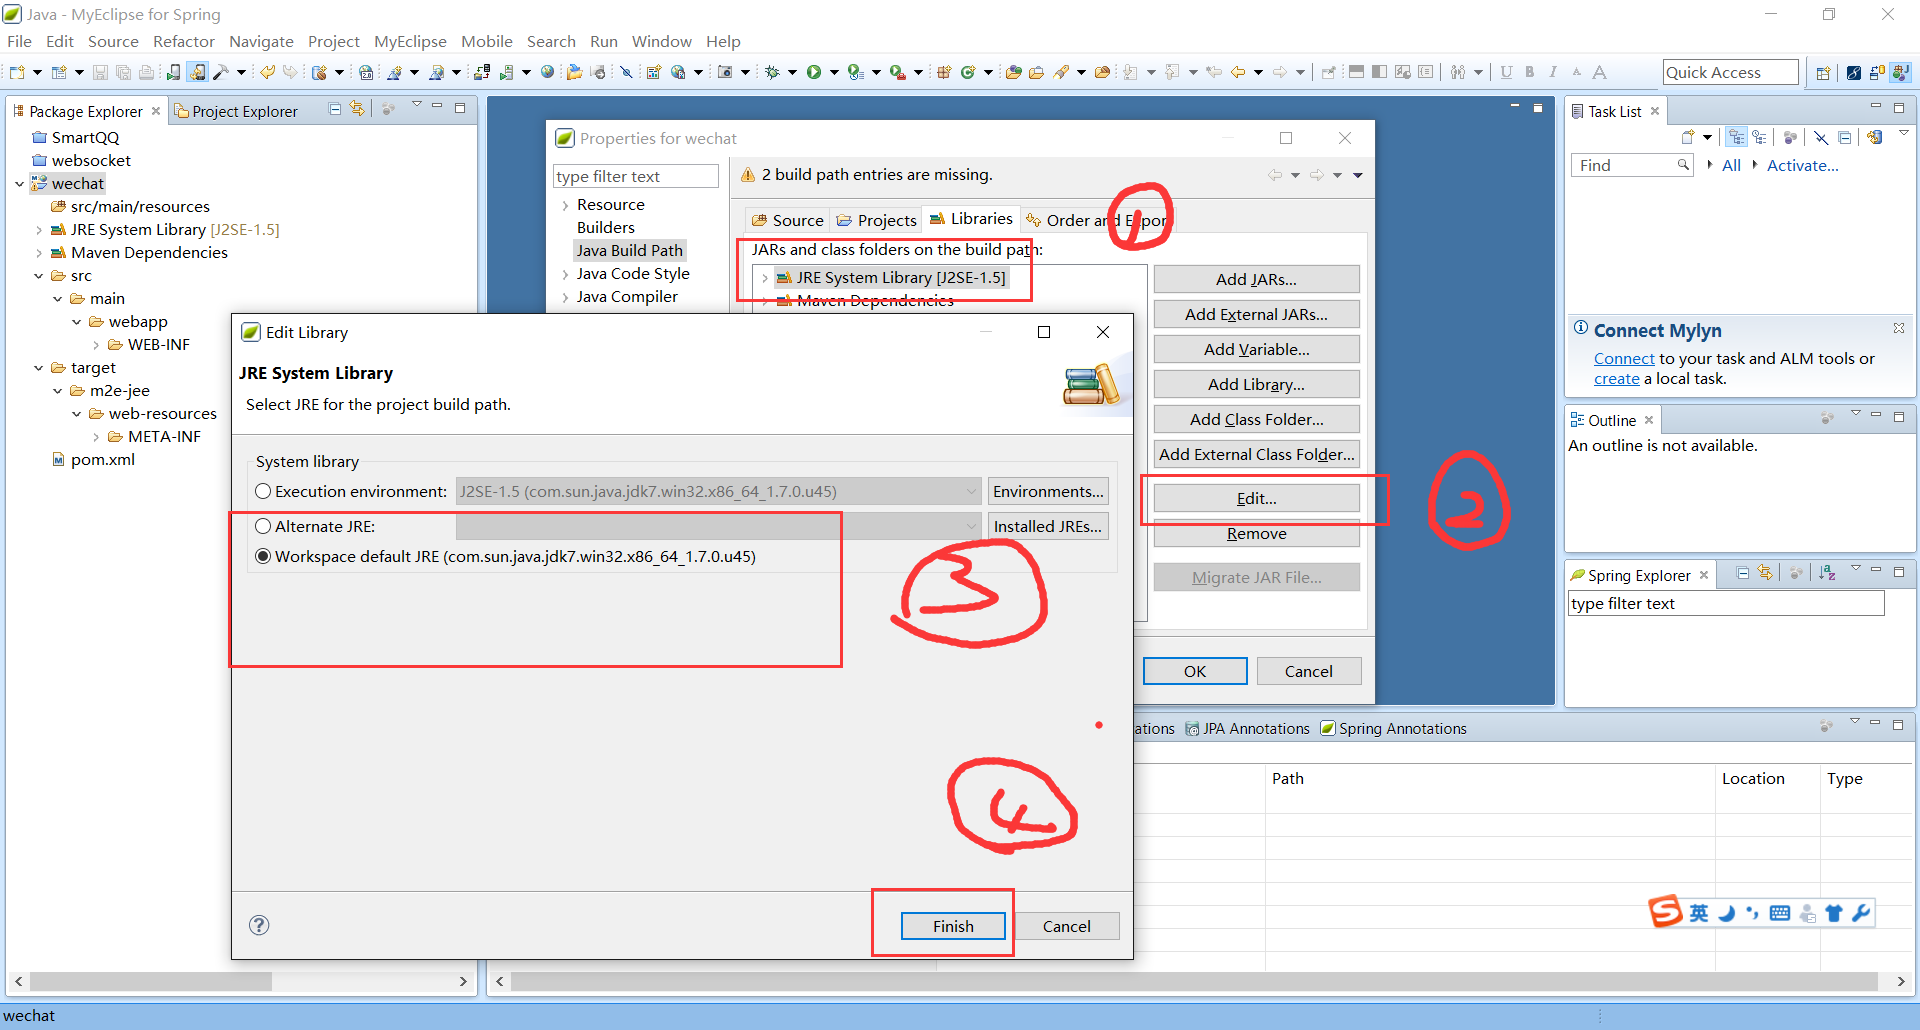Expand JRE System Library in Package Explorer

pos(39,230)
